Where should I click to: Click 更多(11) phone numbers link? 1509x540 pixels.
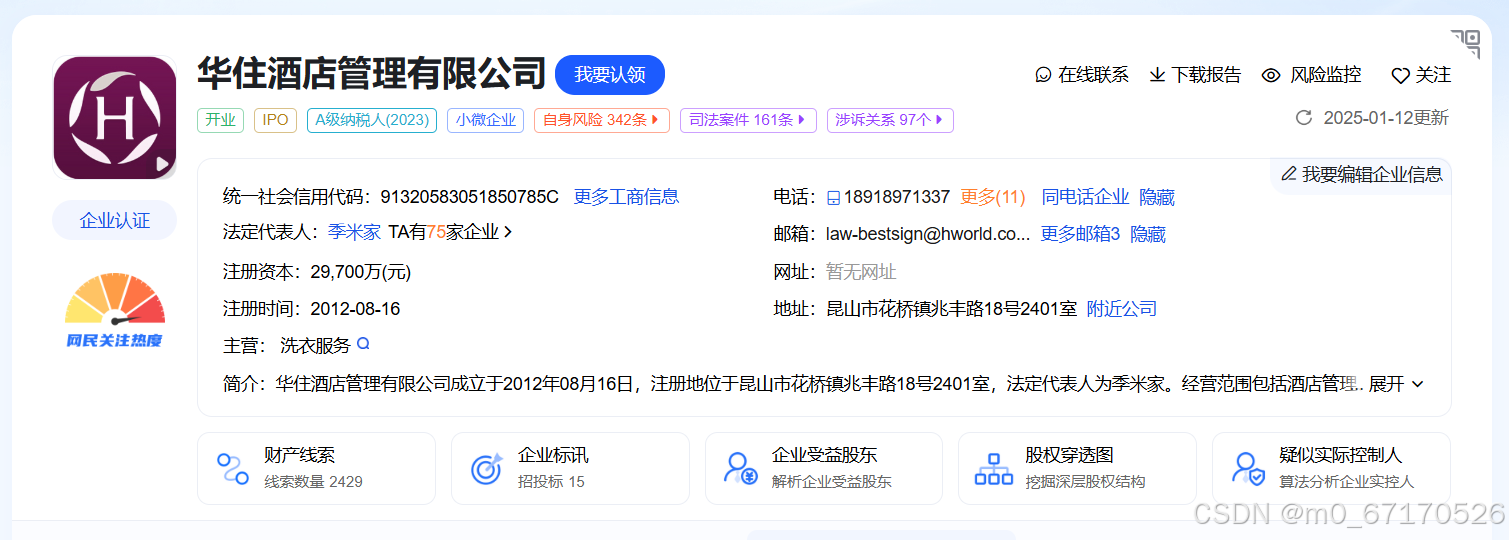pos(993,197)
